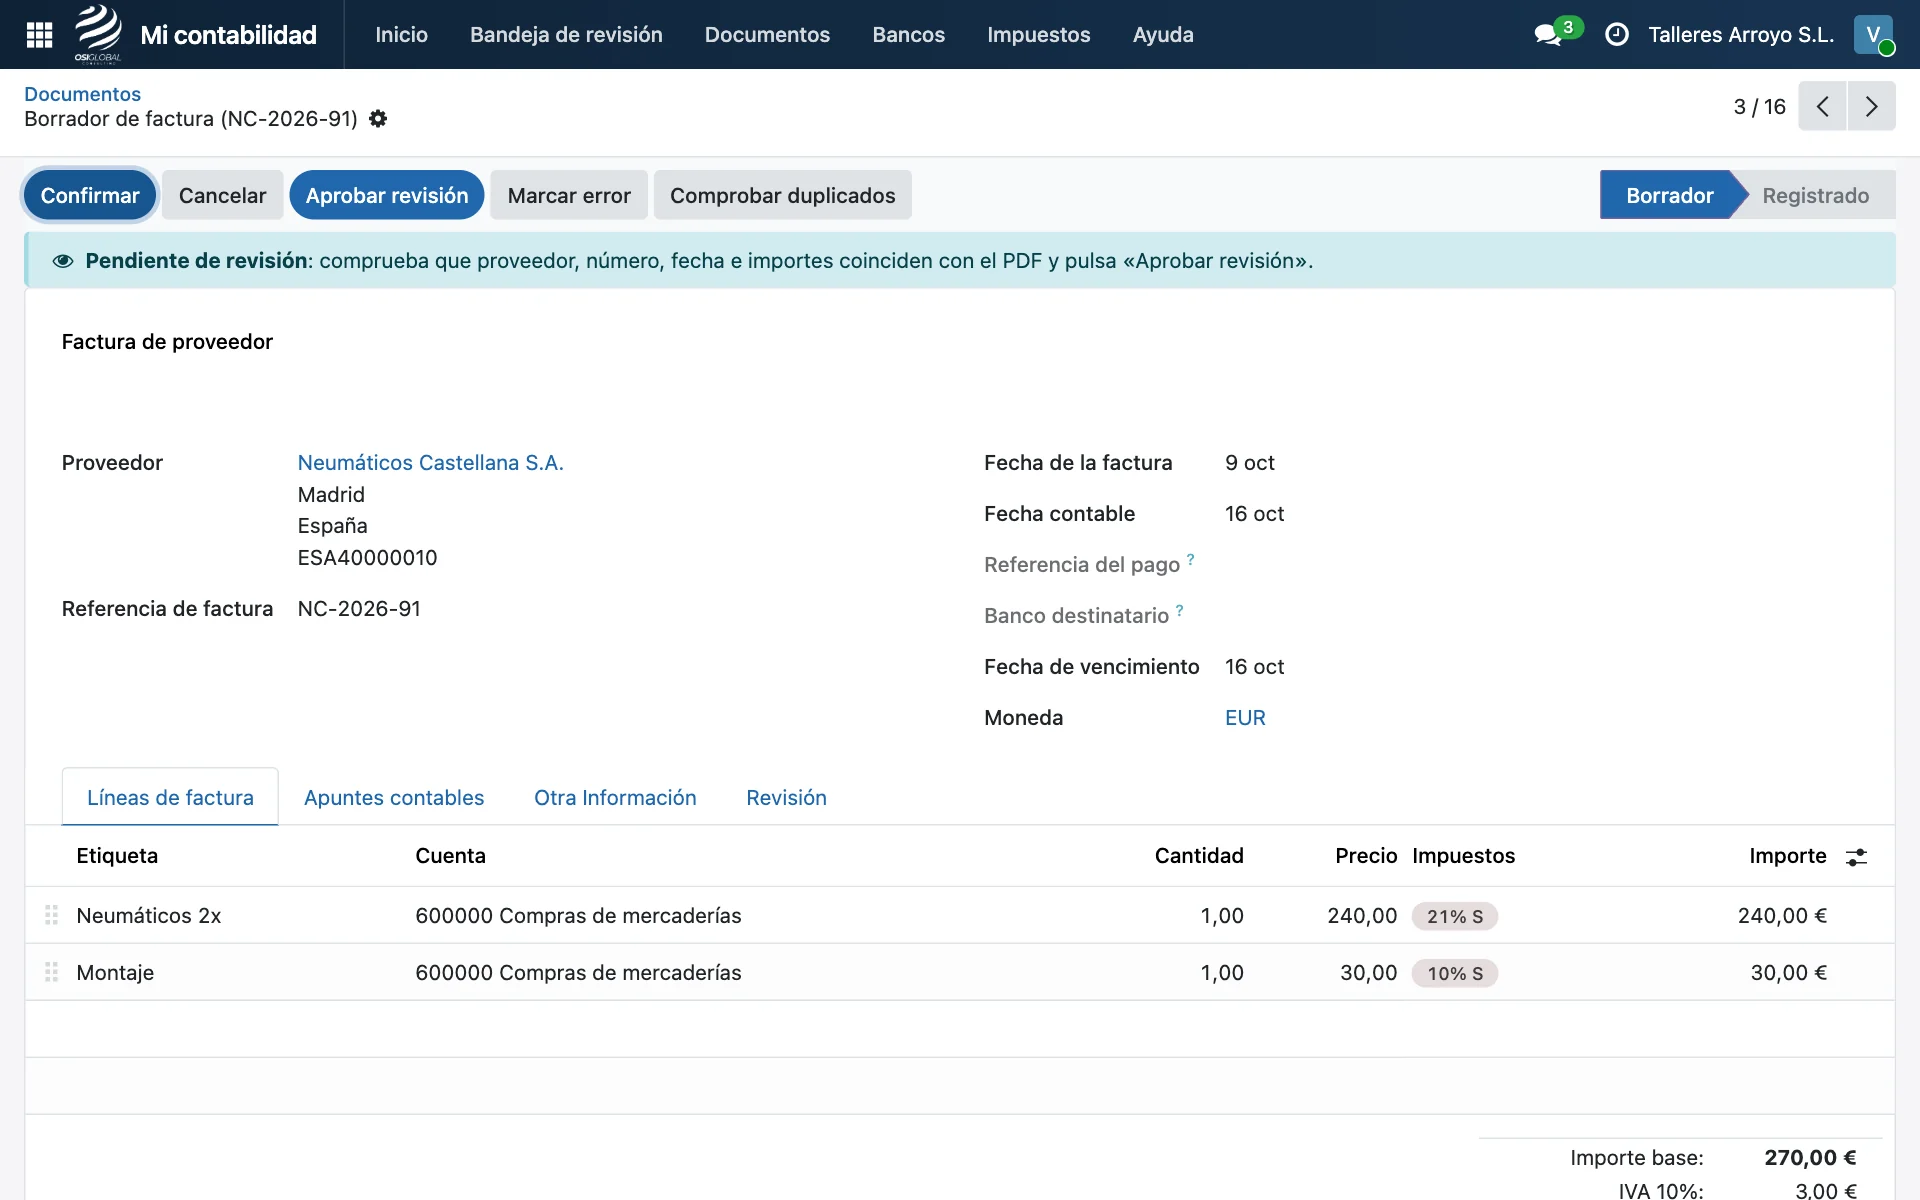The image size is (1920, 1200).
Task: Open Ayuda menu
Action: [1163, 35]
